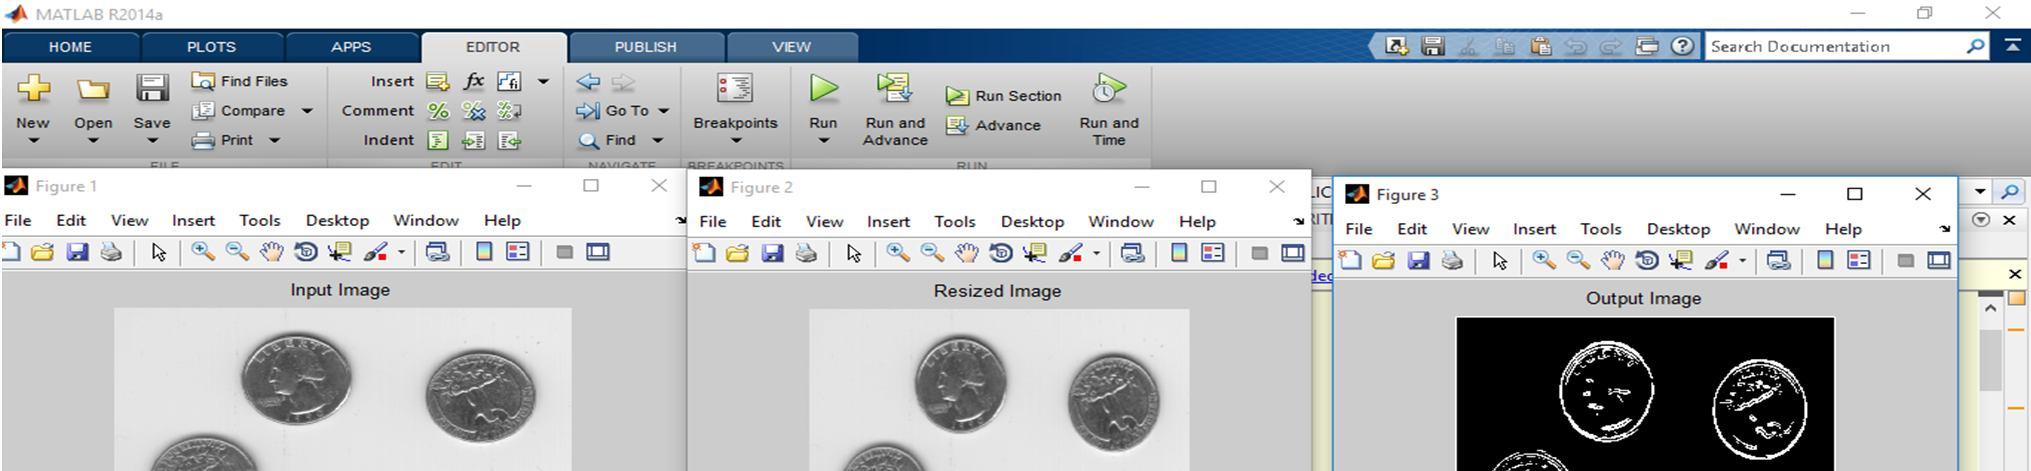Click Hide Plot Tools icon in Figure 1
The width and height of the screenshot is (2031, 471).
pos(564,252)
